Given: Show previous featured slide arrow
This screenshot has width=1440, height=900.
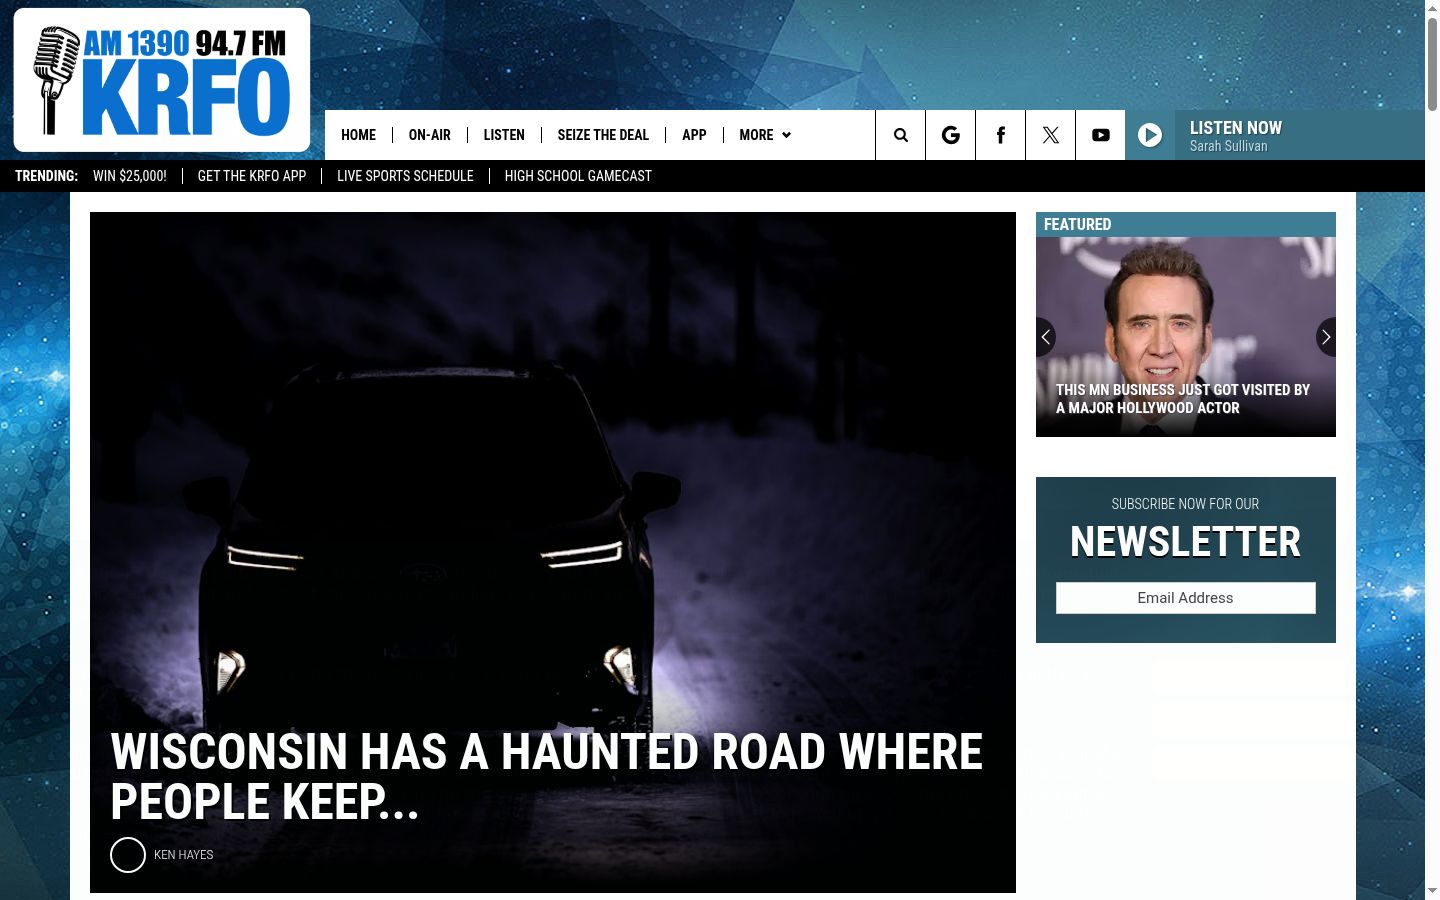Looking at the screenshot, I should click(1045, 337).
